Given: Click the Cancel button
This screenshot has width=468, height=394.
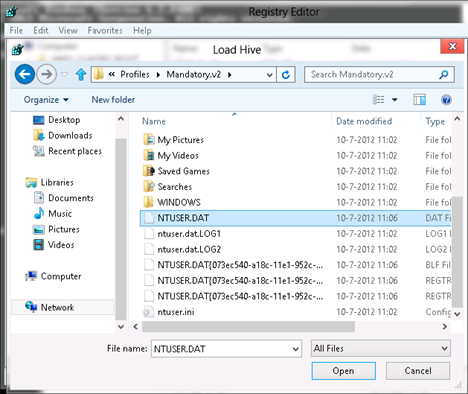Looking at the screenshot, I should coord(418,371).
